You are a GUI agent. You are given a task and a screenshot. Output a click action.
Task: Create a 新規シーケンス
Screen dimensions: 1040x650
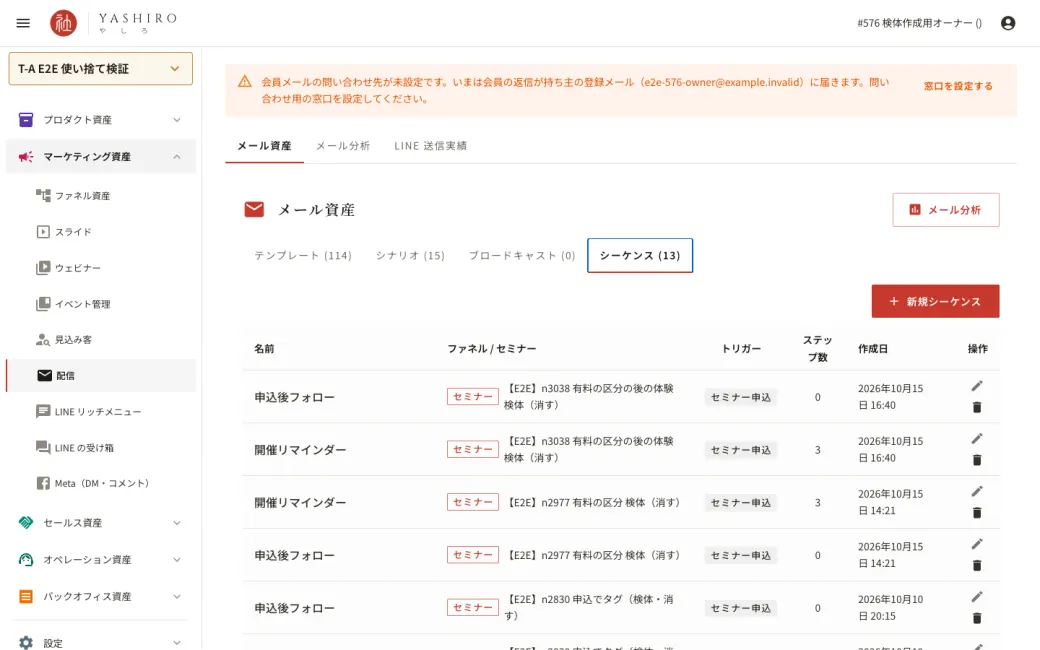(935, 301)
